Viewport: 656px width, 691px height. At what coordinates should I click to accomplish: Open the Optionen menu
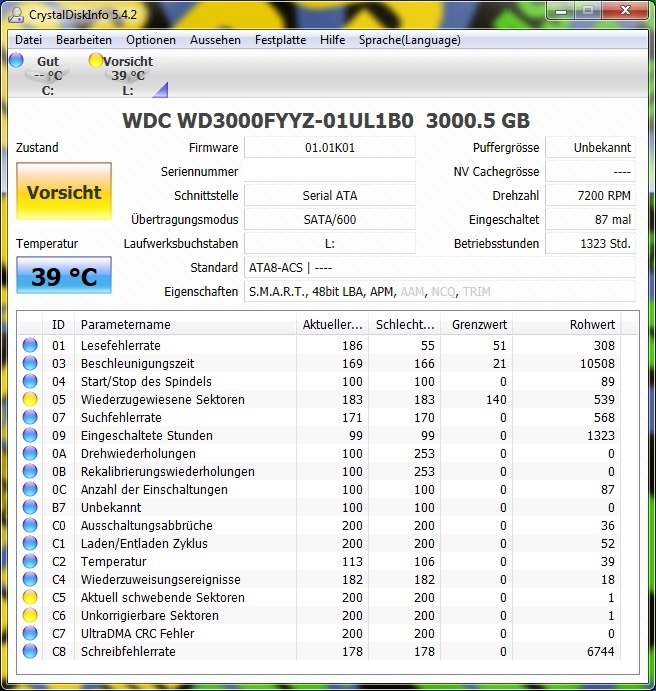click(x=151, y=40)
